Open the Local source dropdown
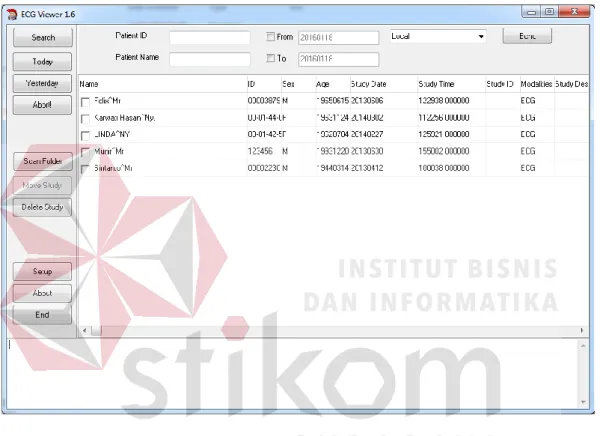 point(438,36)
